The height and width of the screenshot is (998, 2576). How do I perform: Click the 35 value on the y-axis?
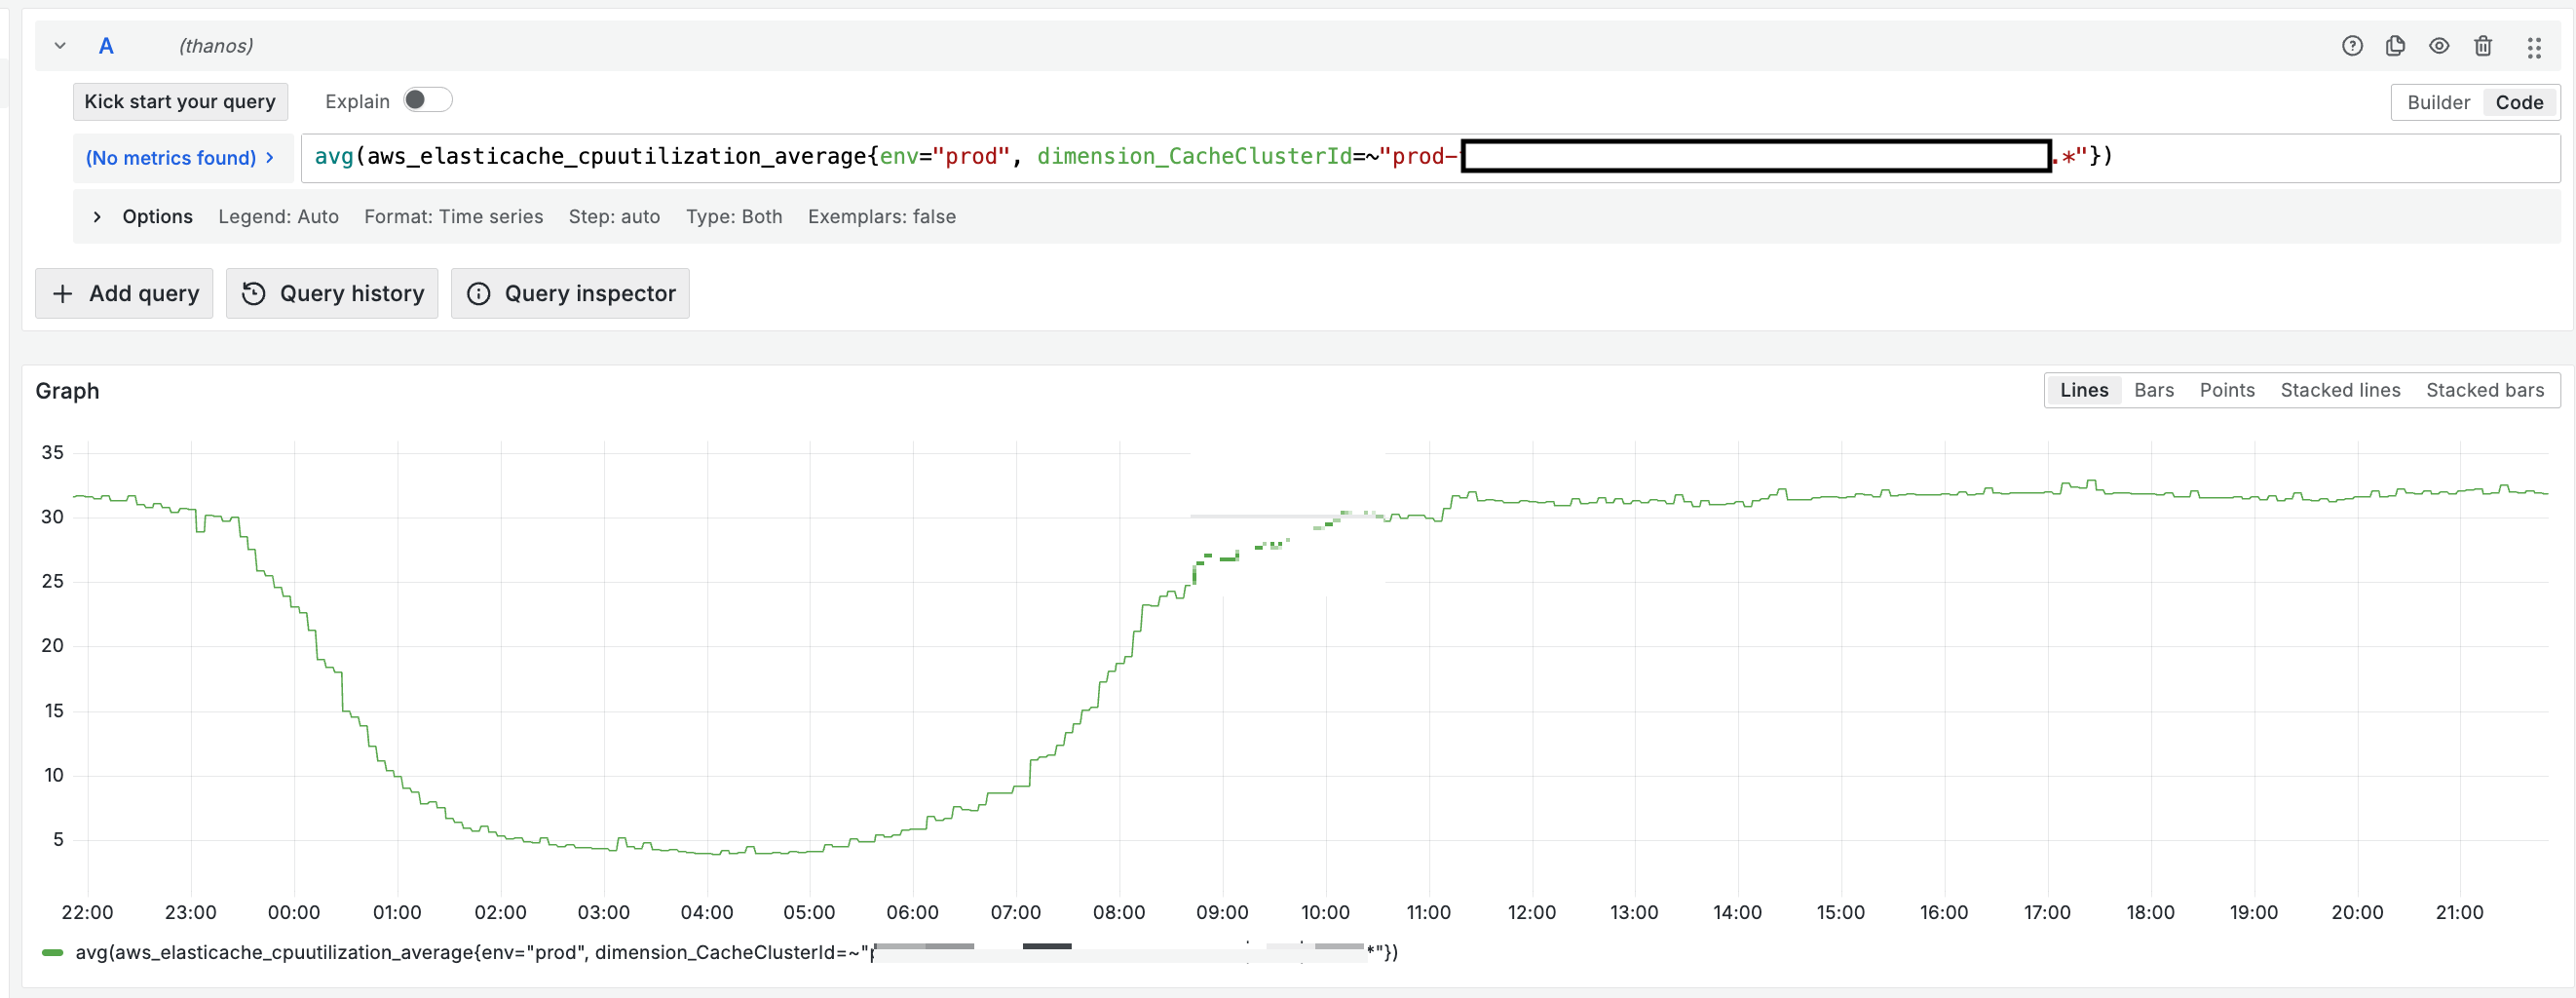point(52,453)
